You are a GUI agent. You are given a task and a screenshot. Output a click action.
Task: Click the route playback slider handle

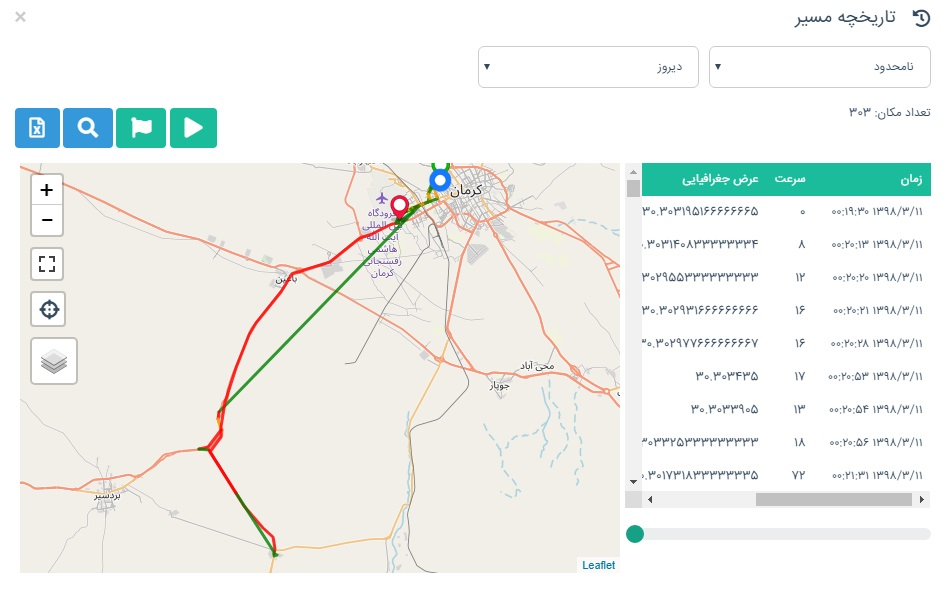tap(634, 534)
